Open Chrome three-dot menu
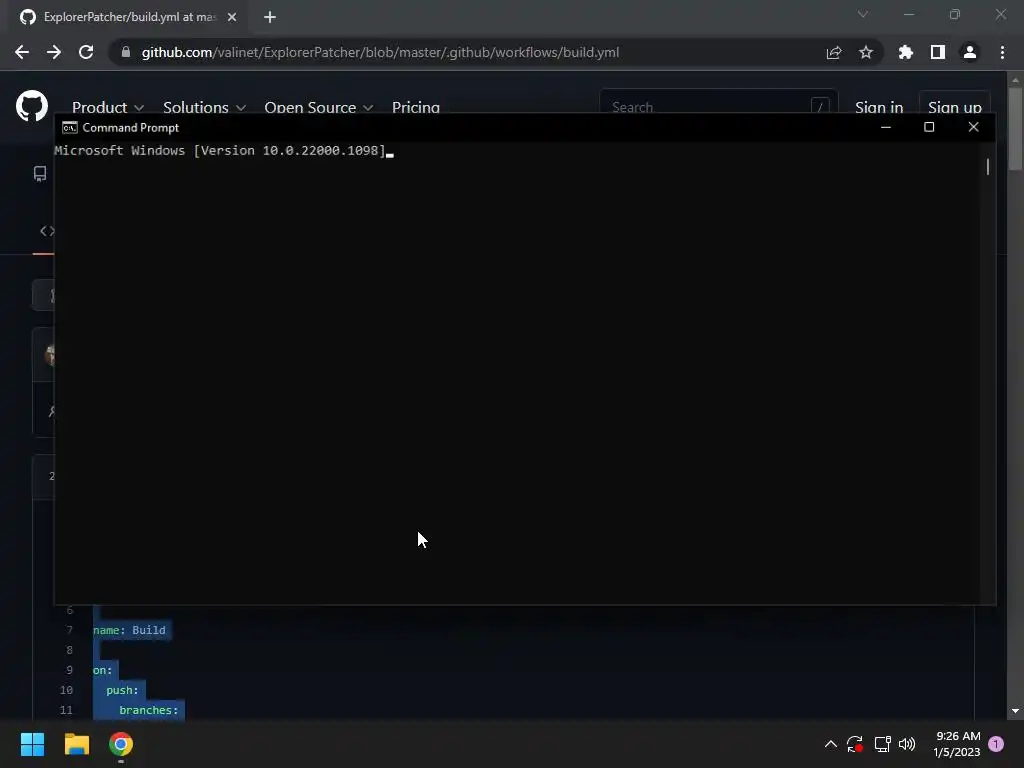The width and height of the screenshot is (1024, 768). click(1002, 52)
